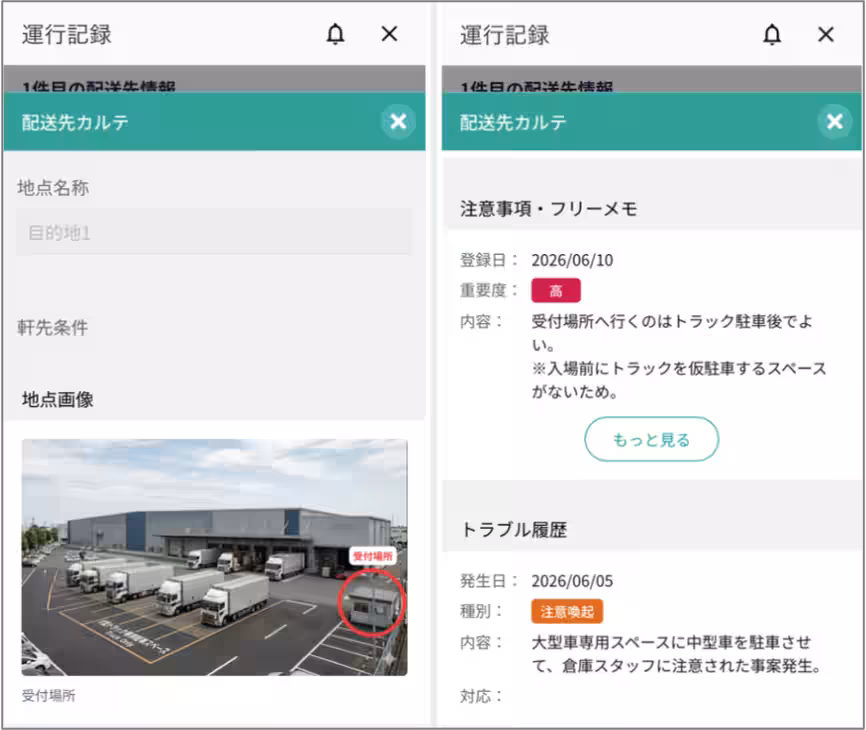Click the 地点名称 input showing 目的地1
This screenshot has width=866, height=730.
(x=213, y=232)
